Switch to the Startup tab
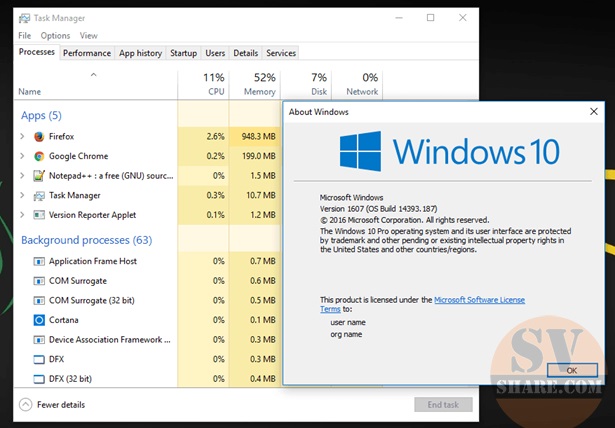Viewport: 615px width, 428px height. [x=183, y=53]
